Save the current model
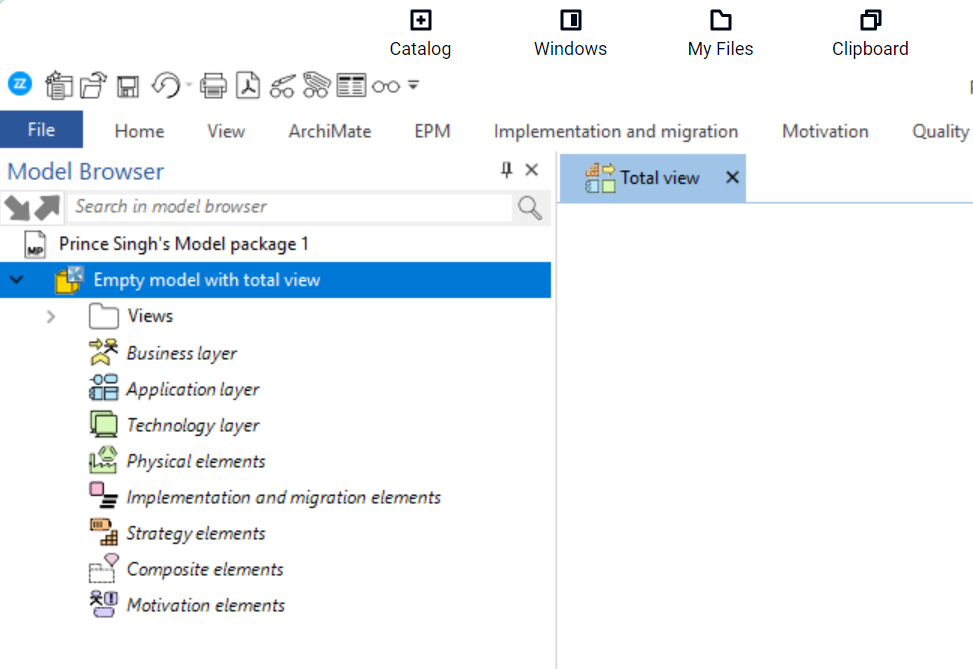The height and width of the screenshot is (669, 973). [x=127, y=85]
